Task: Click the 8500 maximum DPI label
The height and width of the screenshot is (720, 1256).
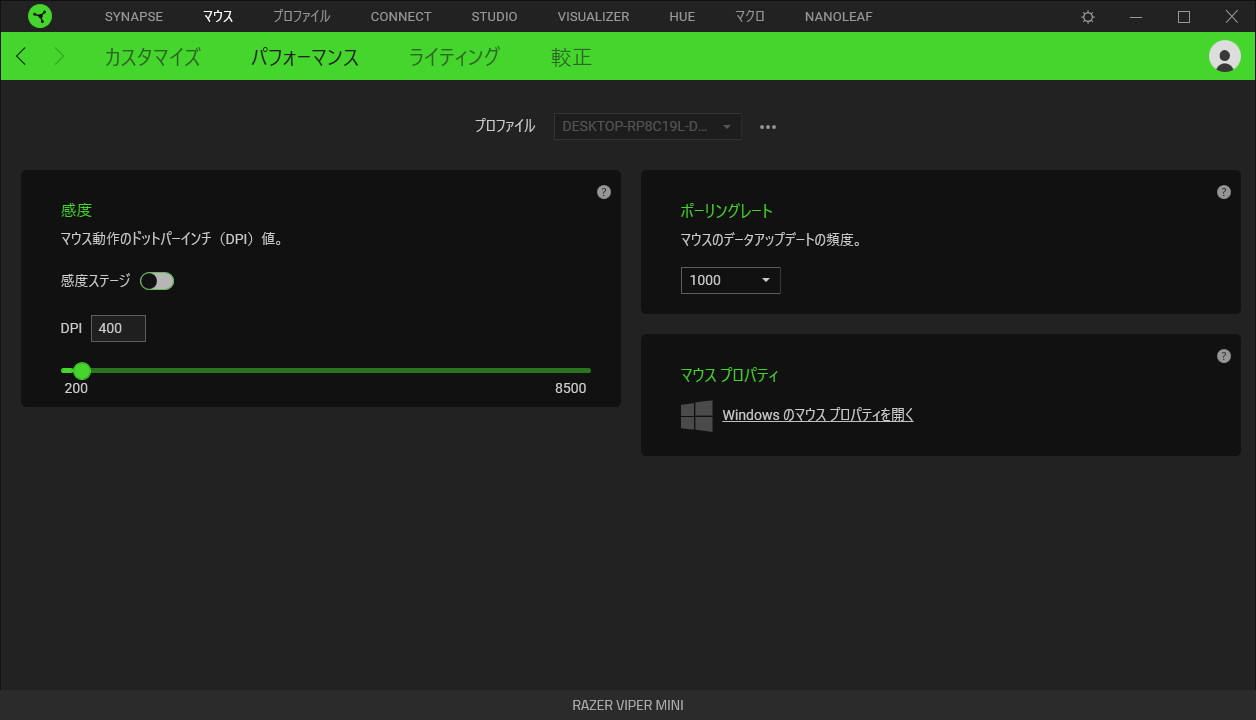Action: tap(571, 388)
